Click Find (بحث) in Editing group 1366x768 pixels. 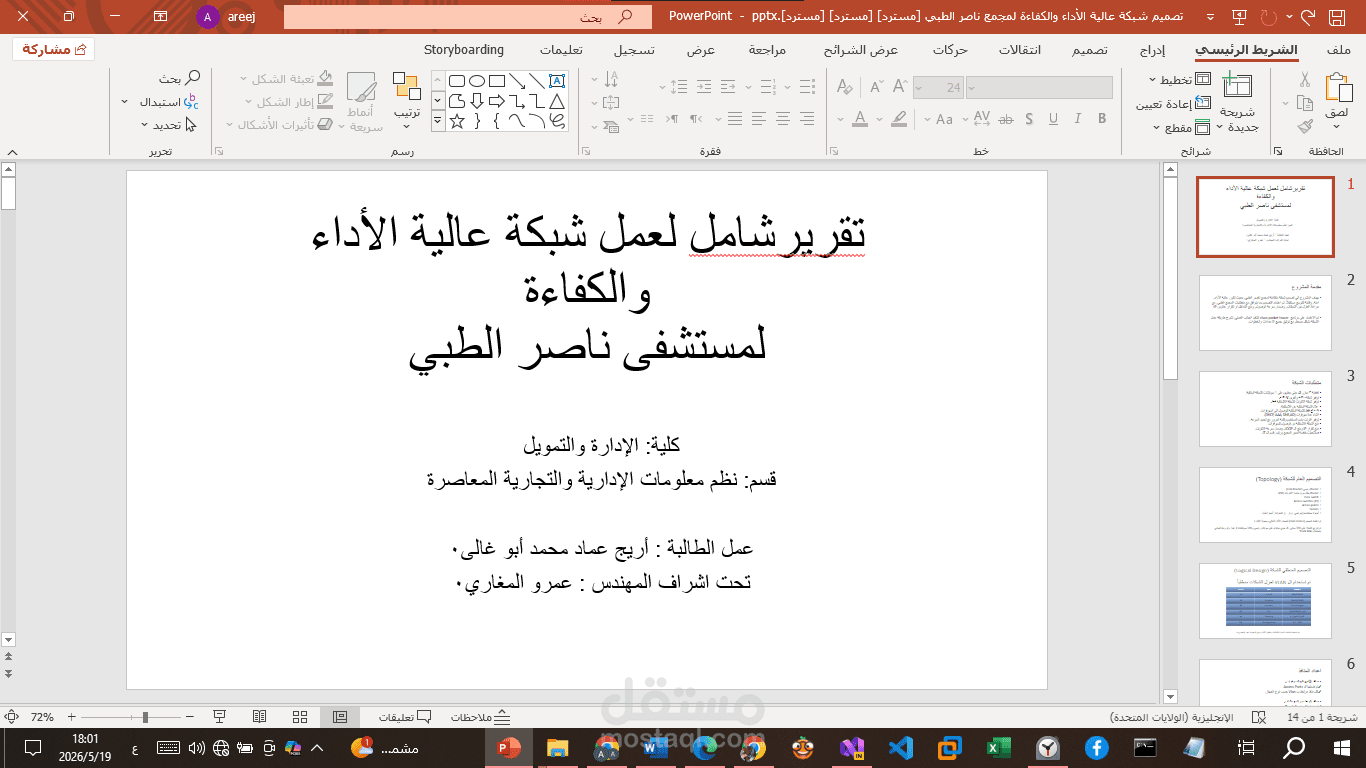[180, 78]
